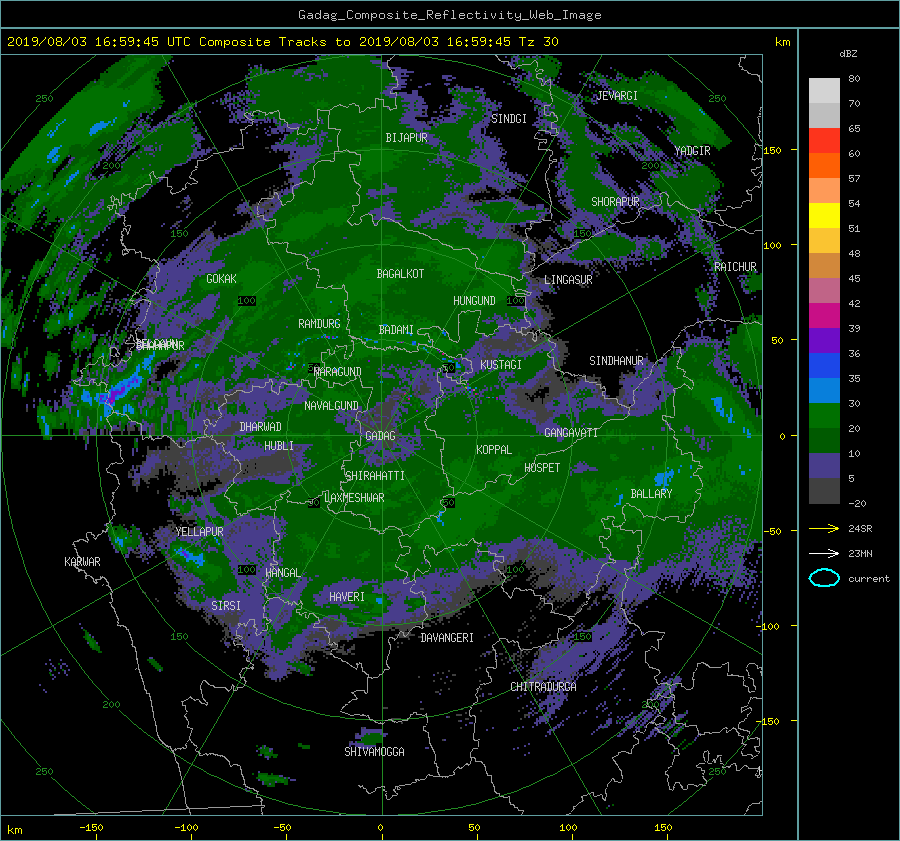Click the HUBLI city label
Screen dimensions: 900x841
[278, 445]
